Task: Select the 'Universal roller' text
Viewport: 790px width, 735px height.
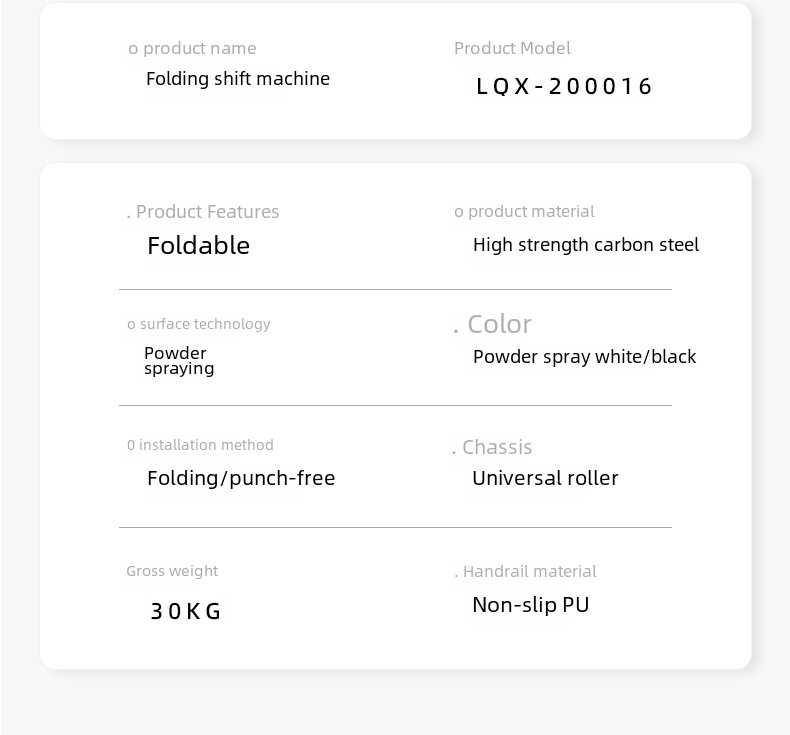Action: point(545,478)
